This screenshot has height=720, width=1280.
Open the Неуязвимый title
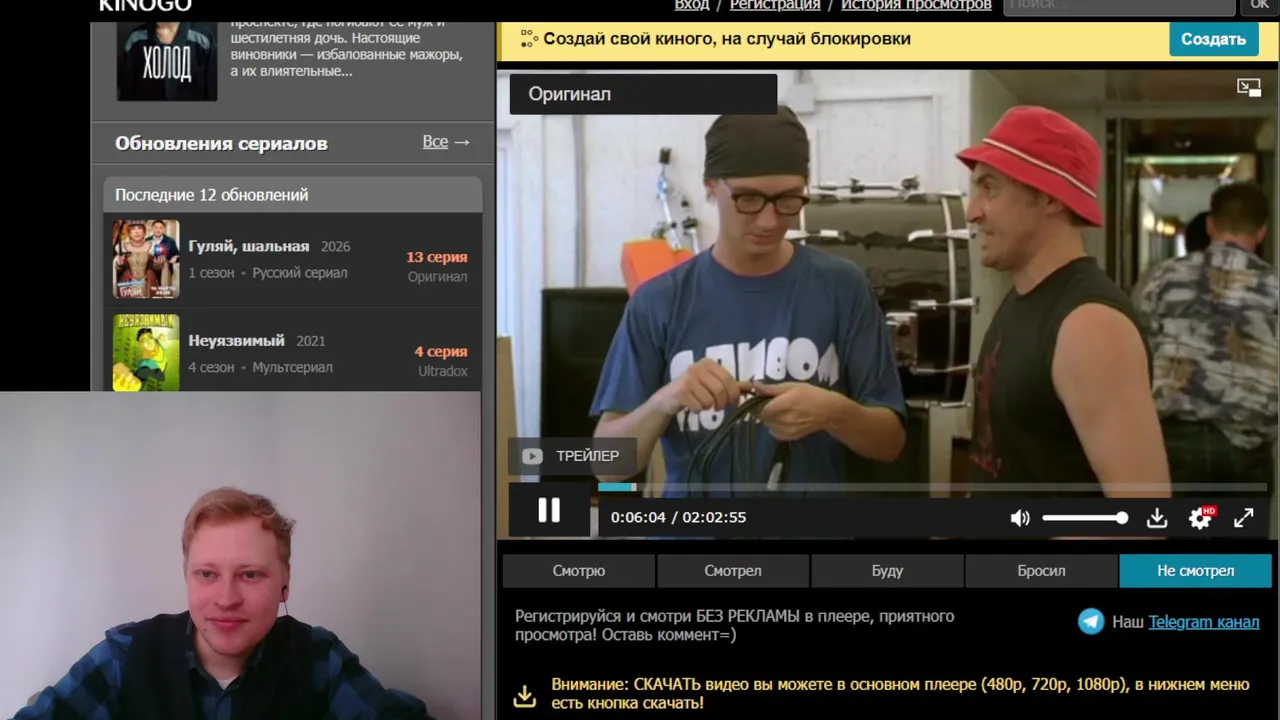click(x=237, y=340)
